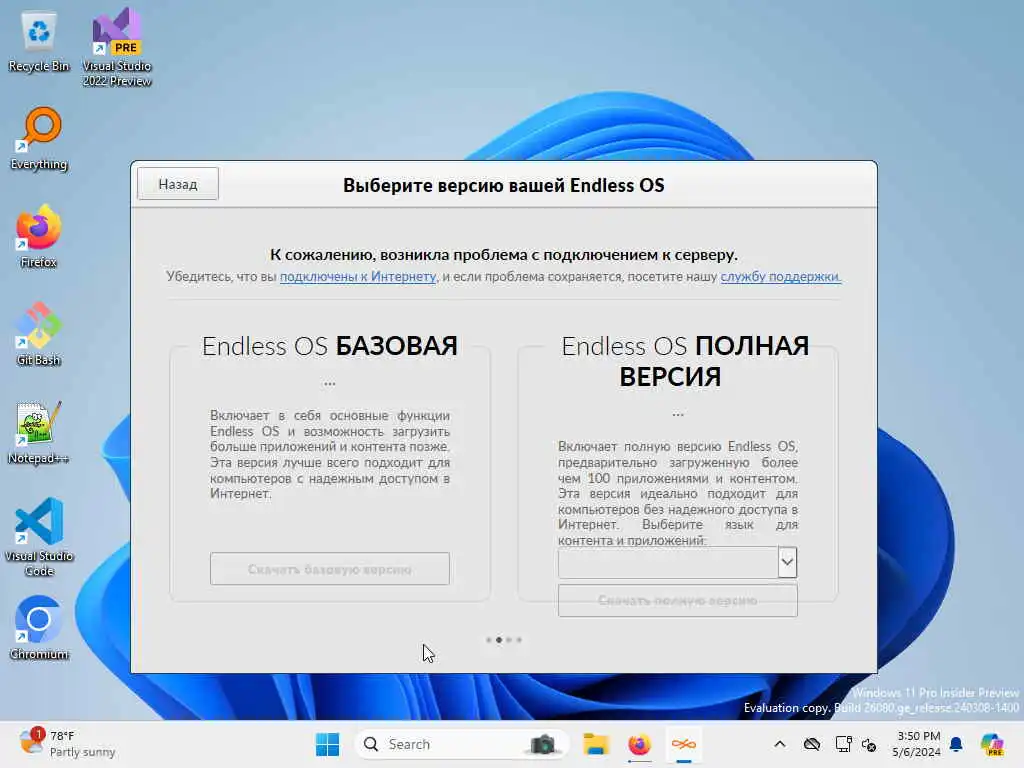Screen dimensions: 1024x768
Task: Open Firefox from the taskbar
Action: tap(639, 744)
